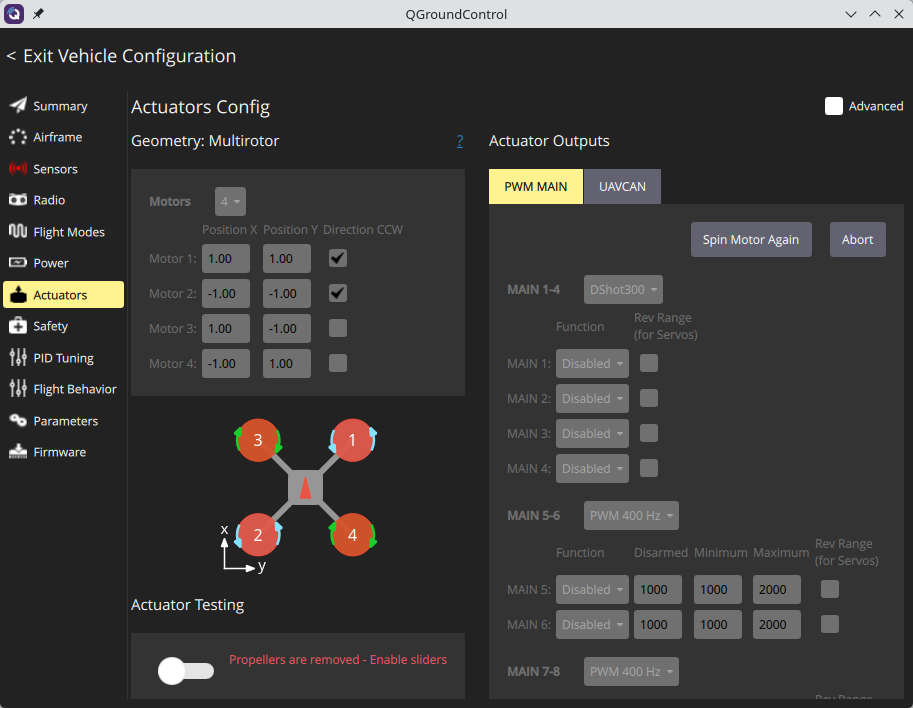913x708 pixels.
Task: Select the Sensors signal icon
Action: click(18, 169)
